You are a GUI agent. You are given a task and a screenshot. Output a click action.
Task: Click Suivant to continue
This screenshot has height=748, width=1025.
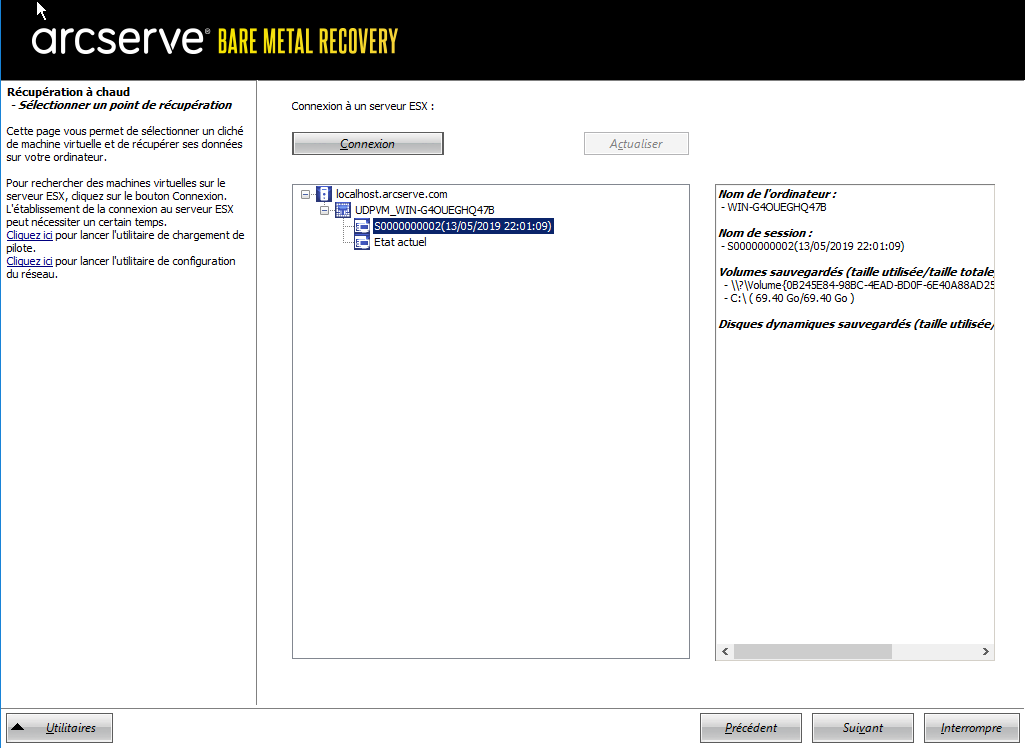[862, 728]
